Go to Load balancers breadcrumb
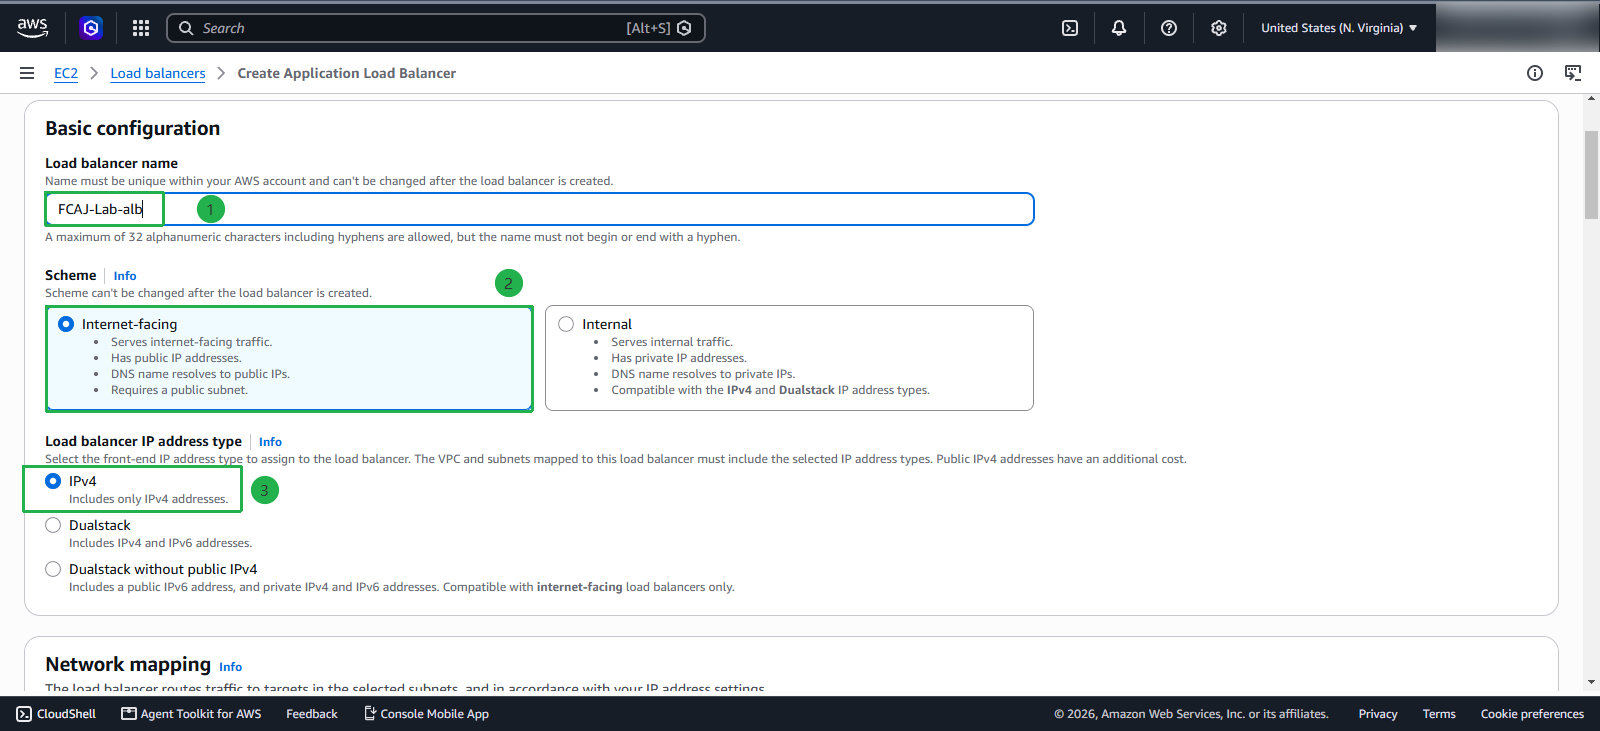The image size is (1600, 731). click(x=158, y=73)
